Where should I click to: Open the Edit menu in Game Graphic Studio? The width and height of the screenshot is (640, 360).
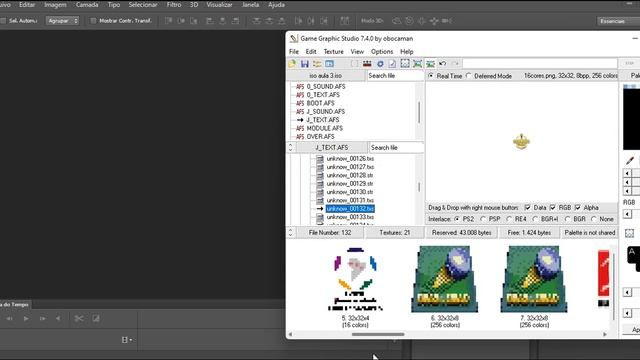311,52
